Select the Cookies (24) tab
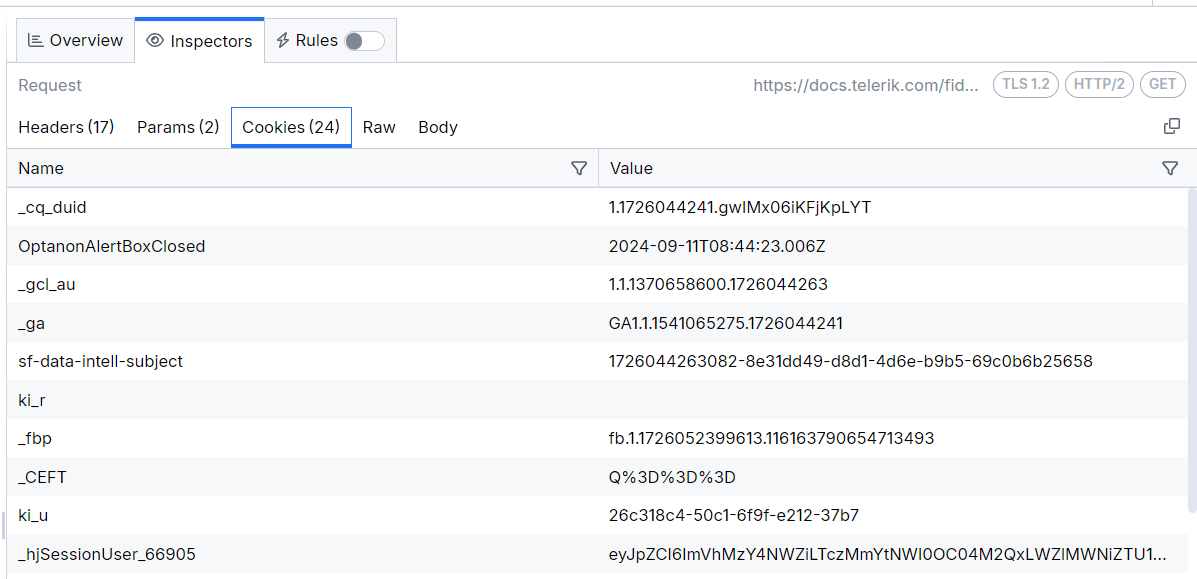Screen dimensions: 1197x579 coord(291,127)
